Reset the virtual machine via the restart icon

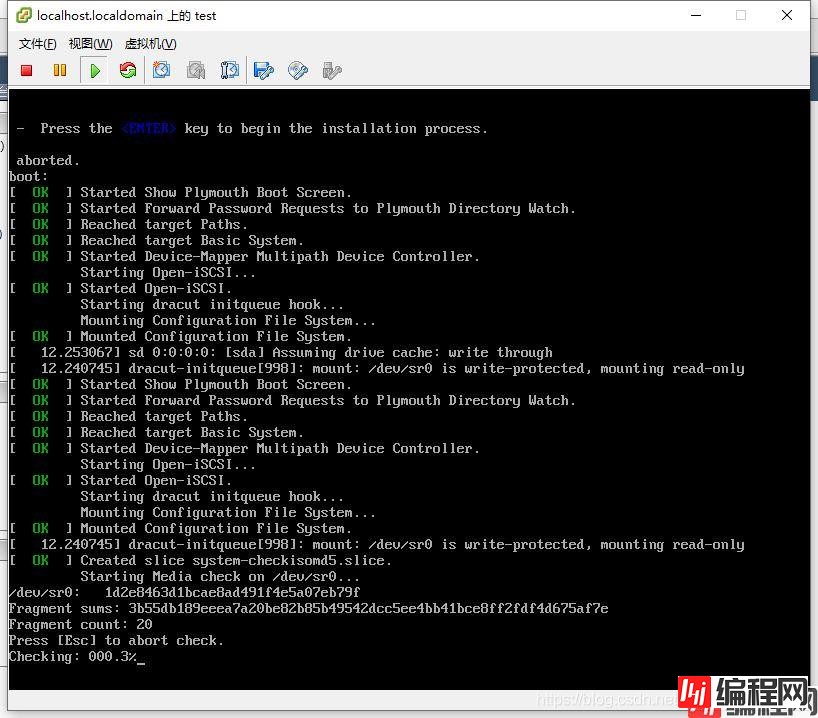click(x=128, y=70)
